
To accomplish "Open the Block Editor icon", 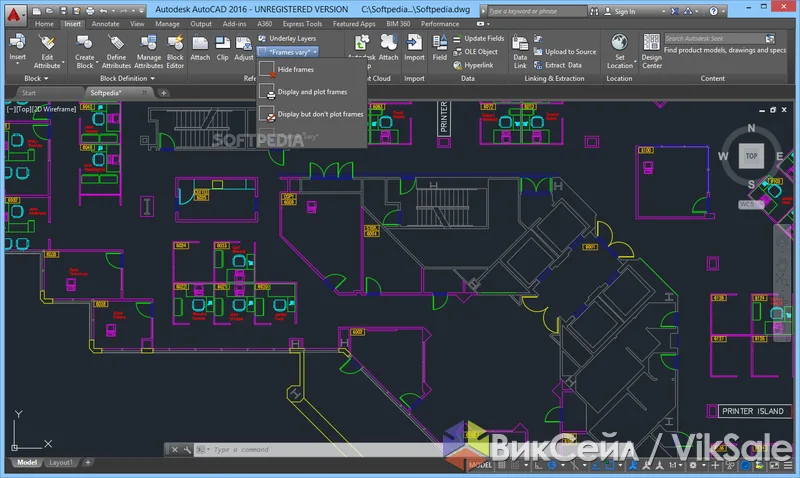I will click(x=175, y=42).
